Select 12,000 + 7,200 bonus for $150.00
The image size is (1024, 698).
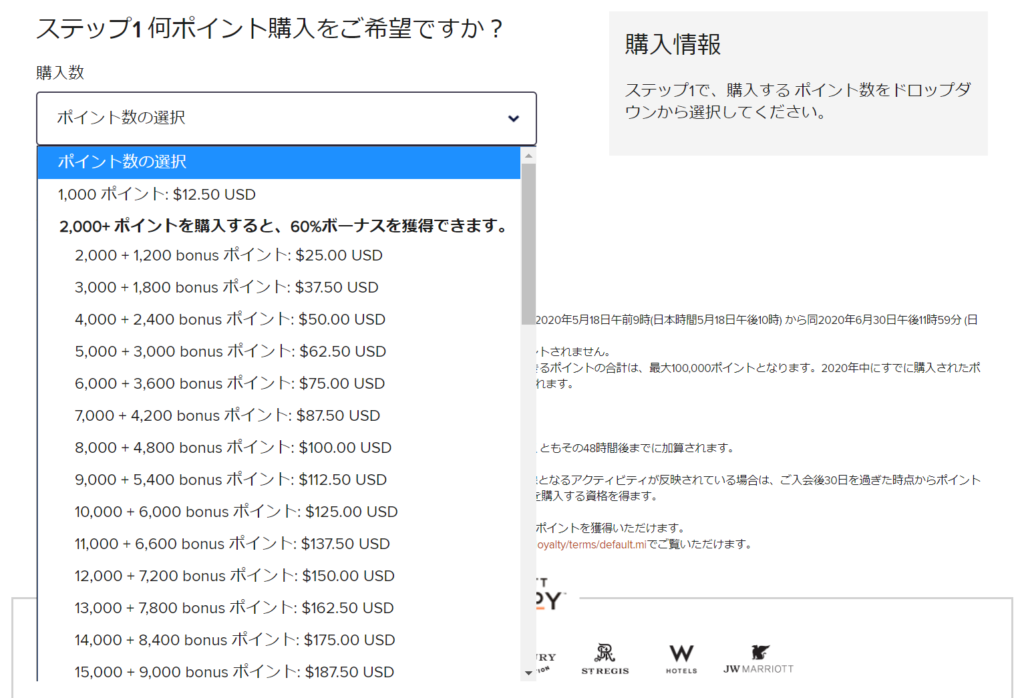(234, 575)
